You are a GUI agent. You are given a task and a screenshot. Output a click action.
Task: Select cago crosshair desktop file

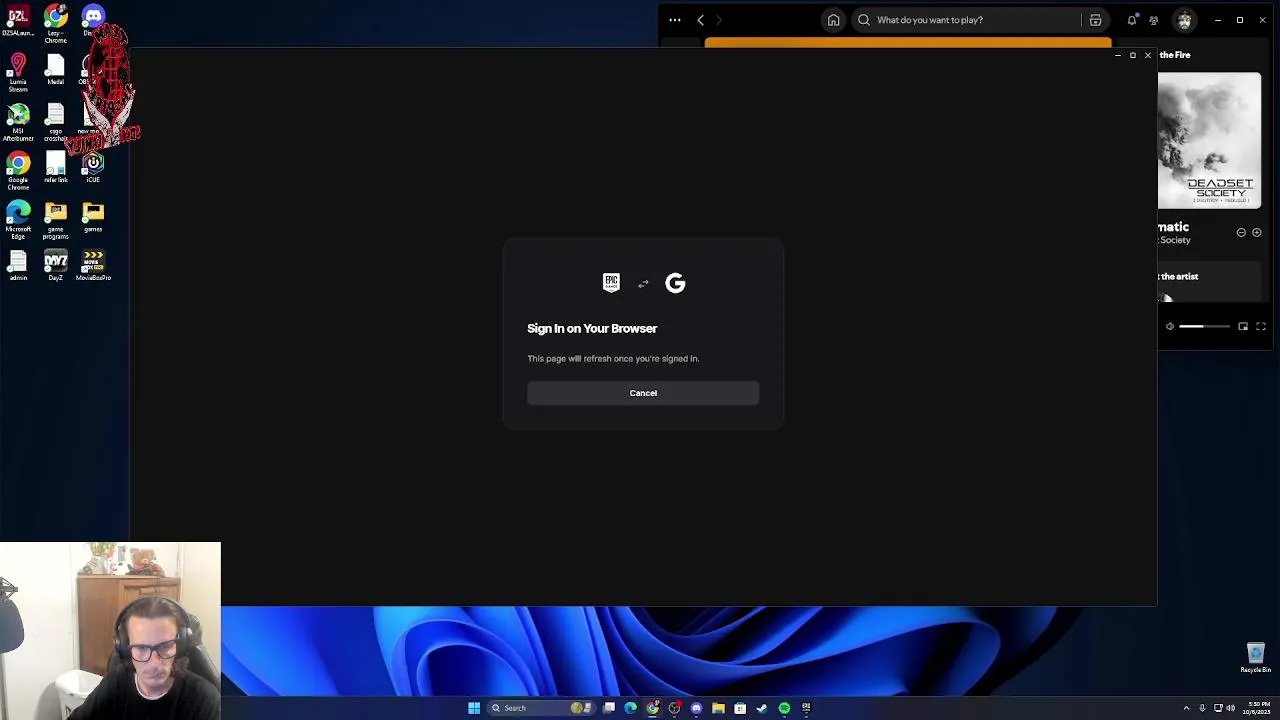click(x=56, y=123)
